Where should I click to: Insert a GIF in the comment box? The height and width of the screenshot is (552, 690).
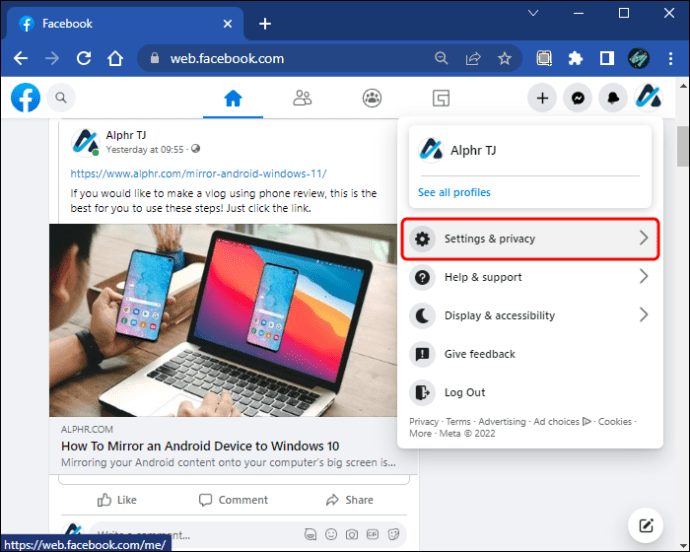(x=372, y=534)
